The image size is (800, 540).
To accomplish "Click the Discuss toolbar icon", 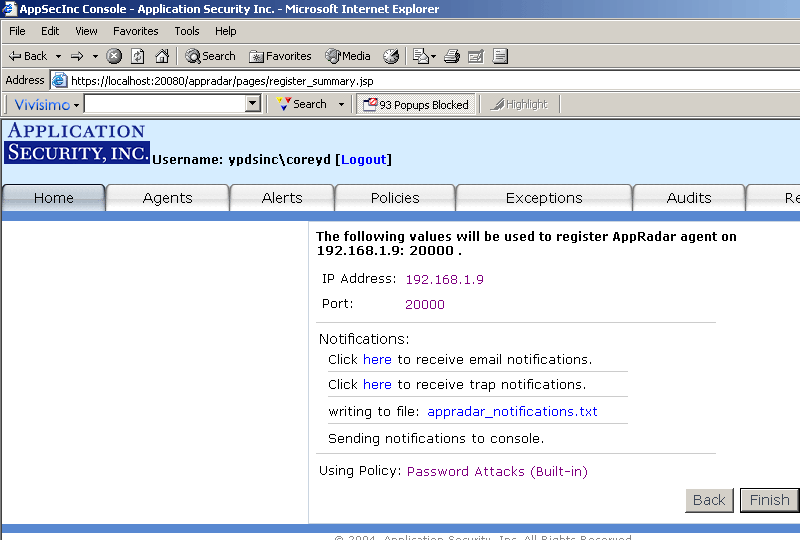I will (x=500, y=56).
